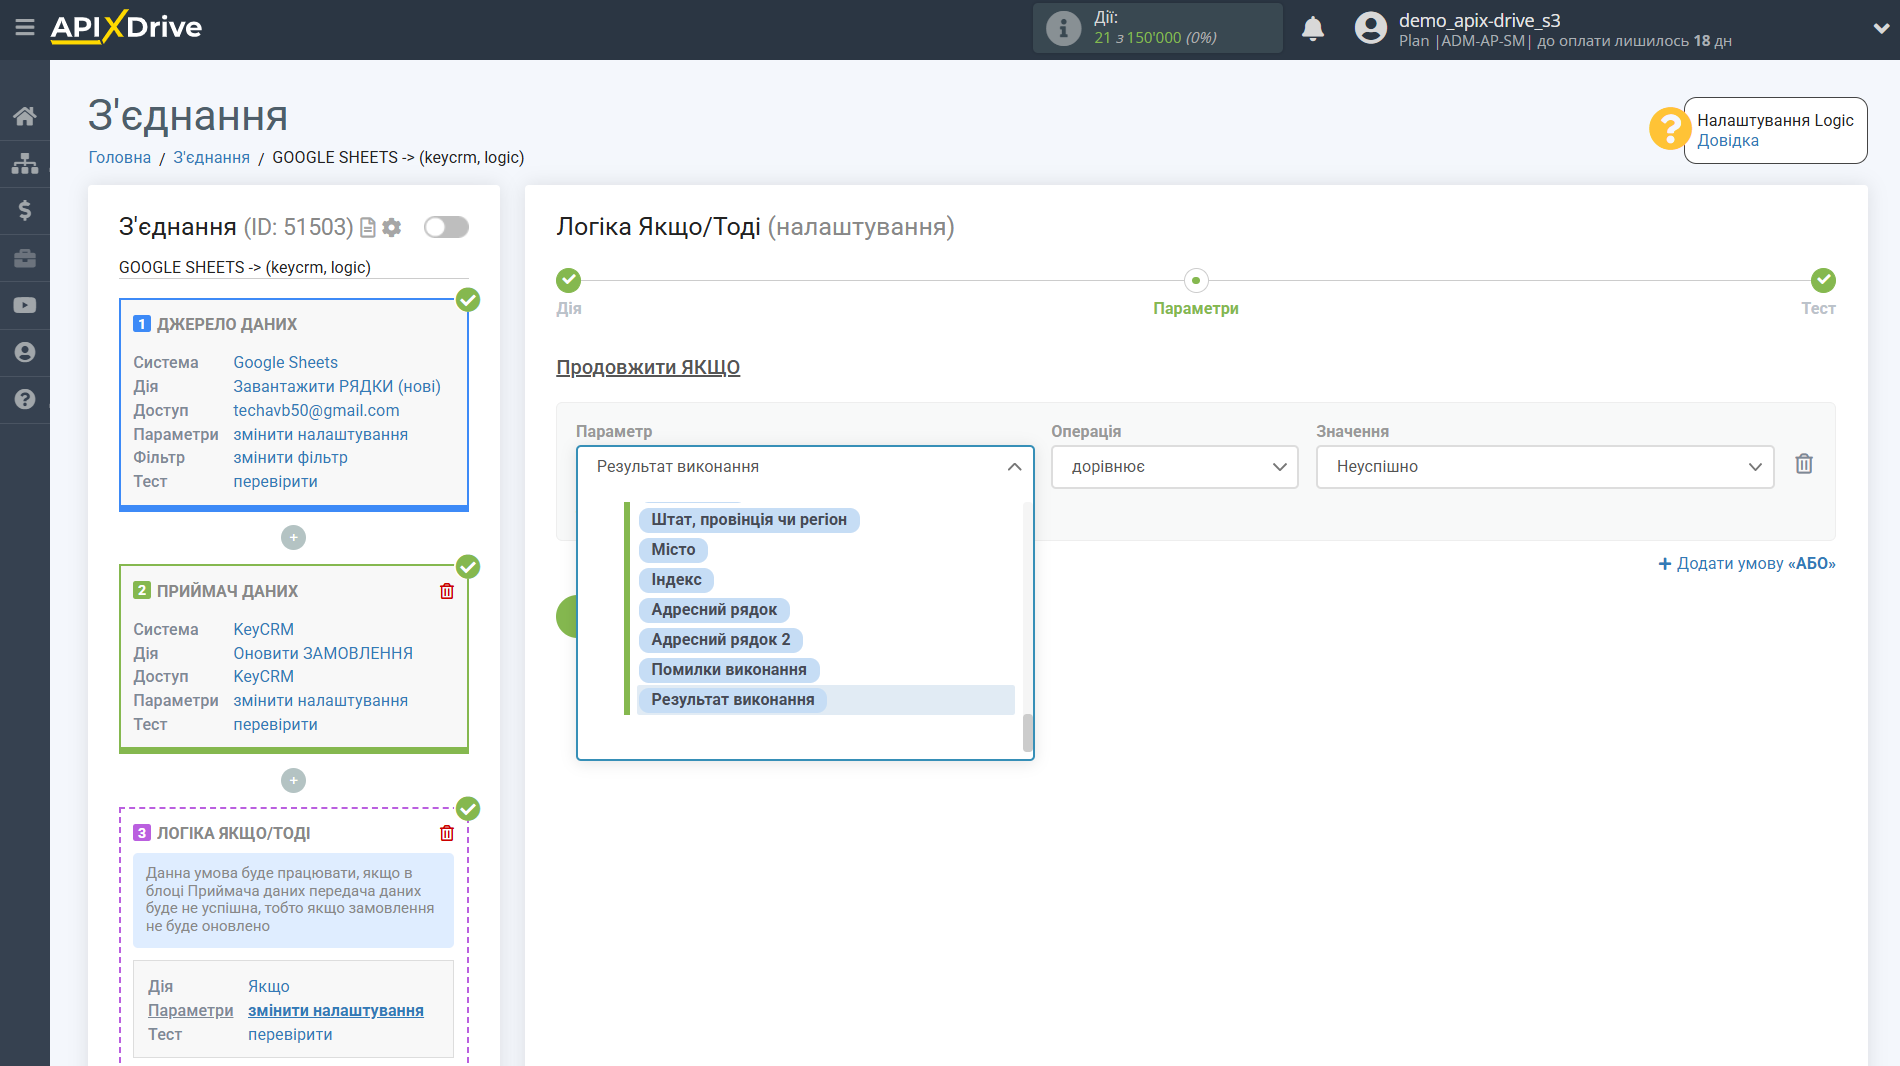Viewport: 1900px width, 1066px height.
Task: Open 'Завантажити РЯДКИ (нові)' action link
Action: coord(337,387)
